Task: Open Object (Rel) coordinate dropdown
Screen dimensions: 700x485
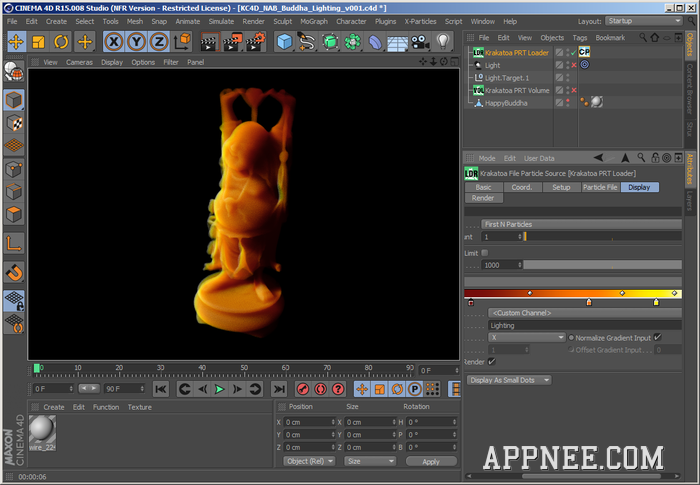Action: coord(309,461)
